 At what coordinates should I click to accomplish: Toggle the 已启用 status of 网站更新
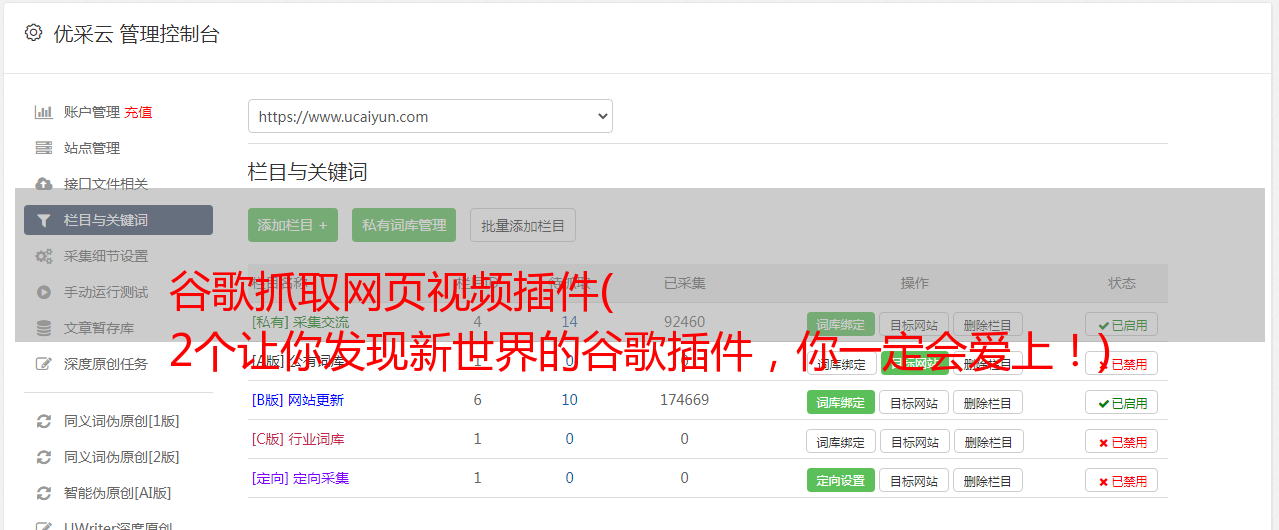coord(1122,403)
